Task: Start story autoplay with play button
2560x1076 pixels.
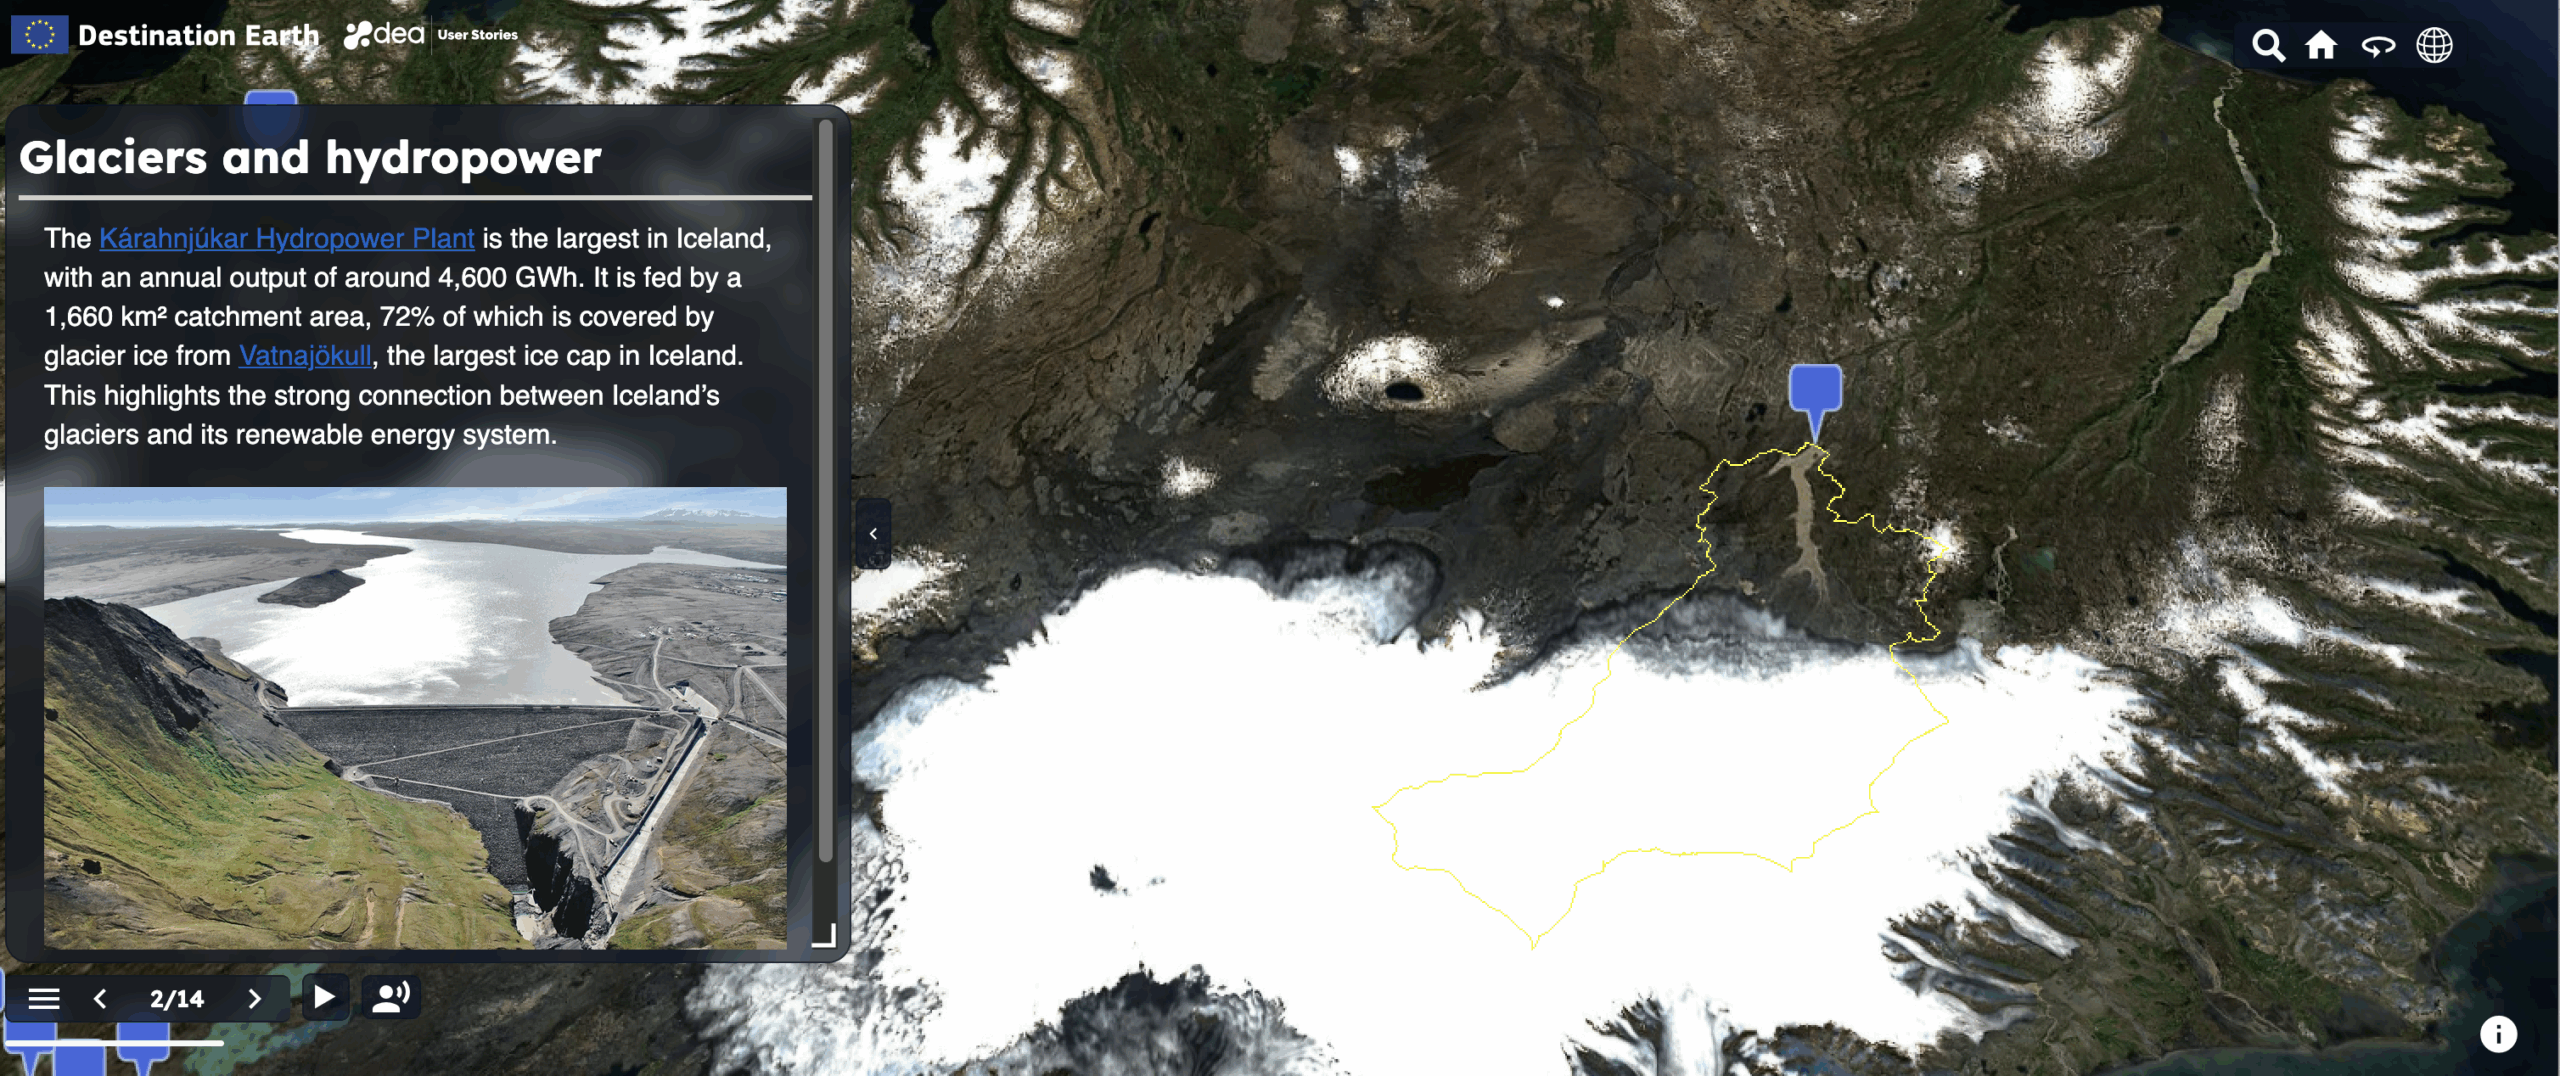Action: coord(324,997)
